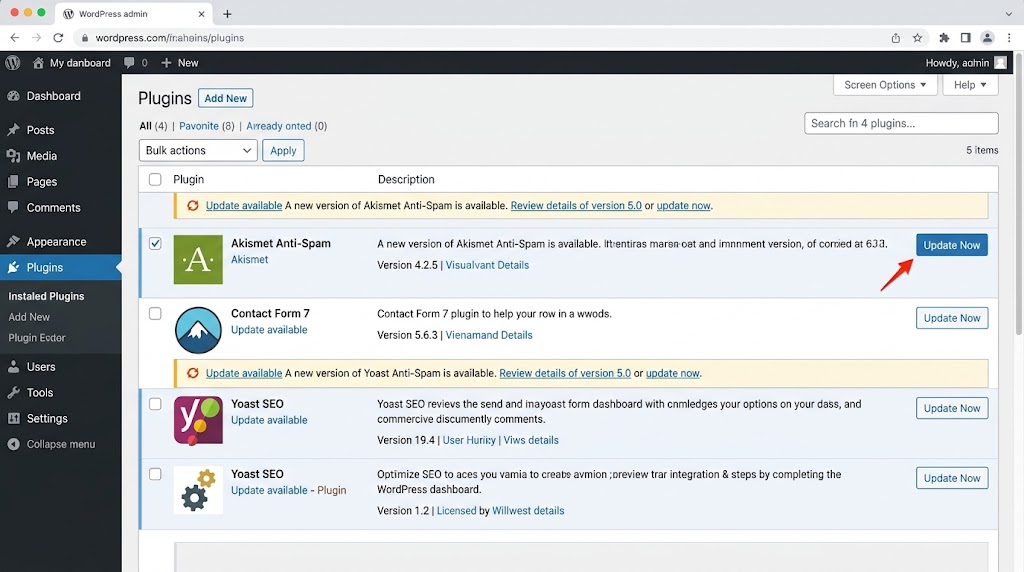
Task: Filter by Pavonite plugins
Action: coord(199,126)
